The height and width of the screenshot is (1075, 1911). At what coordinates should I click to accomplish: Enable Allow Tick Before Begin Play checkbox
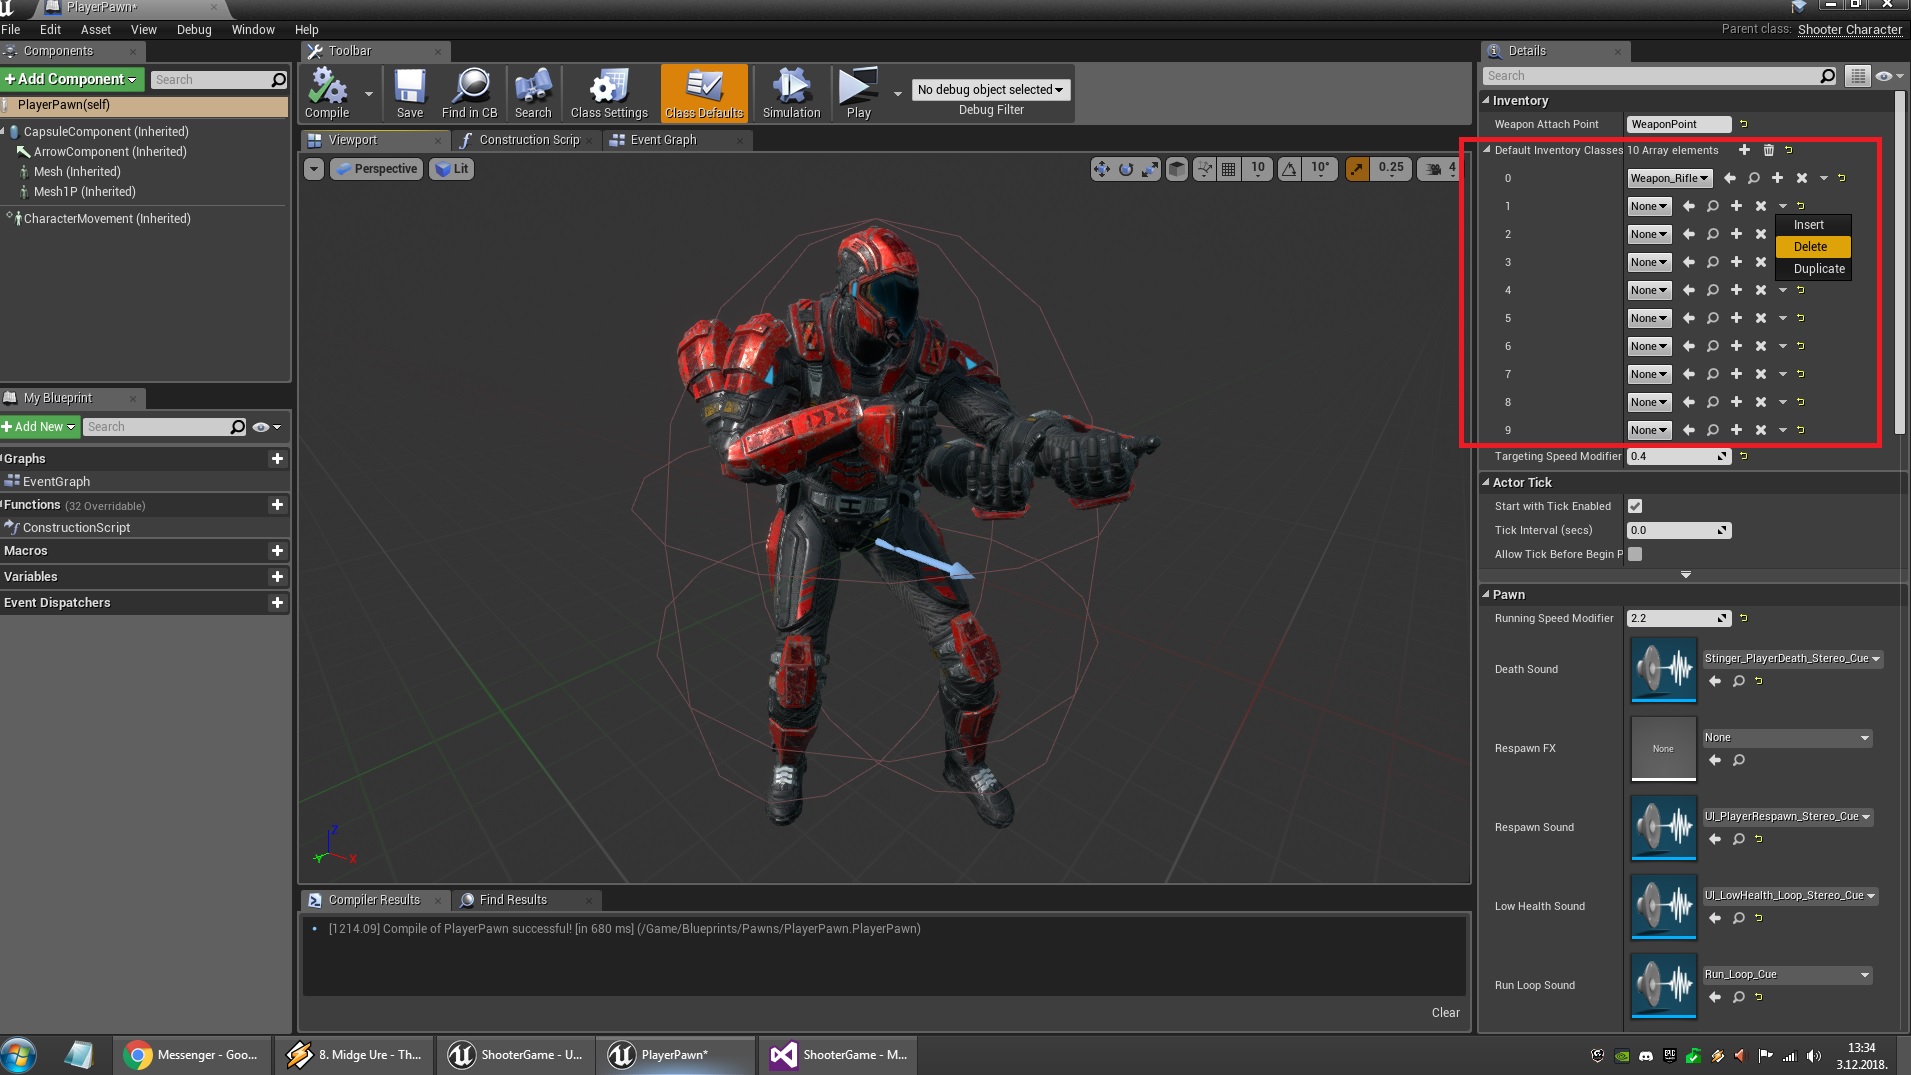click(x=1635, y=554)
